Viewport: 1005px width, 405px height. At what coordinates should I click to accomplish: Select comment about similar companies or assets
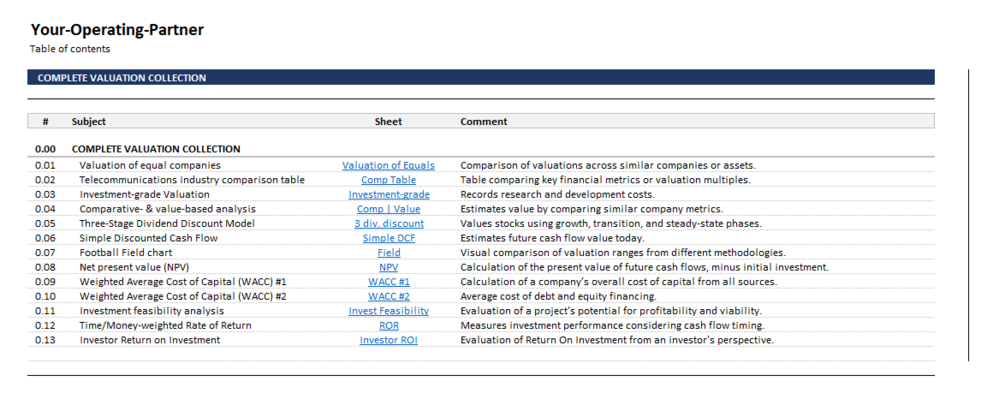point(608,165)
